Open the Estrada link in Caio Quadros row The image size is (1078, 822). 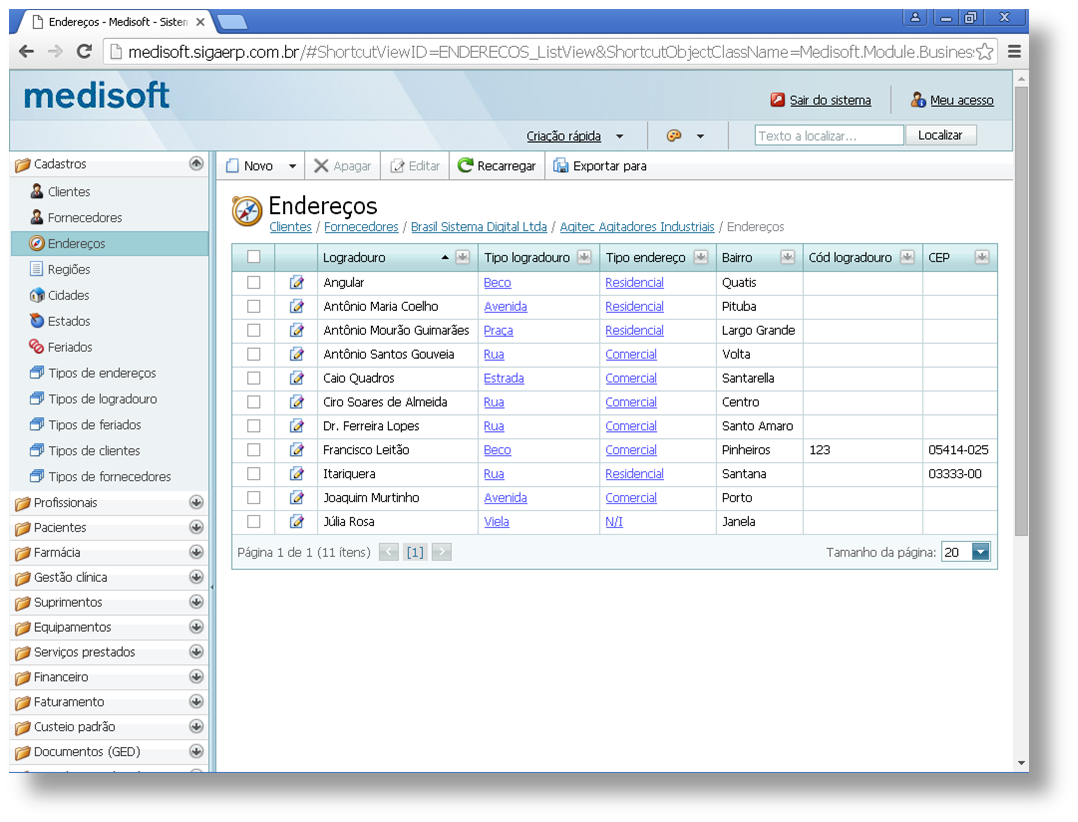click(x=504, y=379)
